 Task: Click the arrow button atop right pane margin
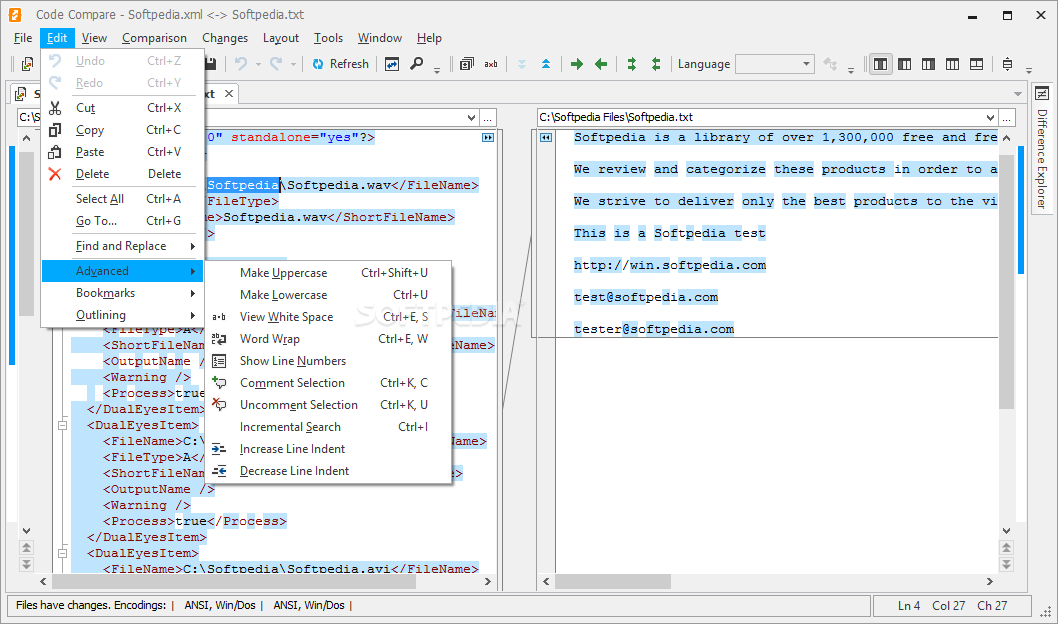(546, 138)
